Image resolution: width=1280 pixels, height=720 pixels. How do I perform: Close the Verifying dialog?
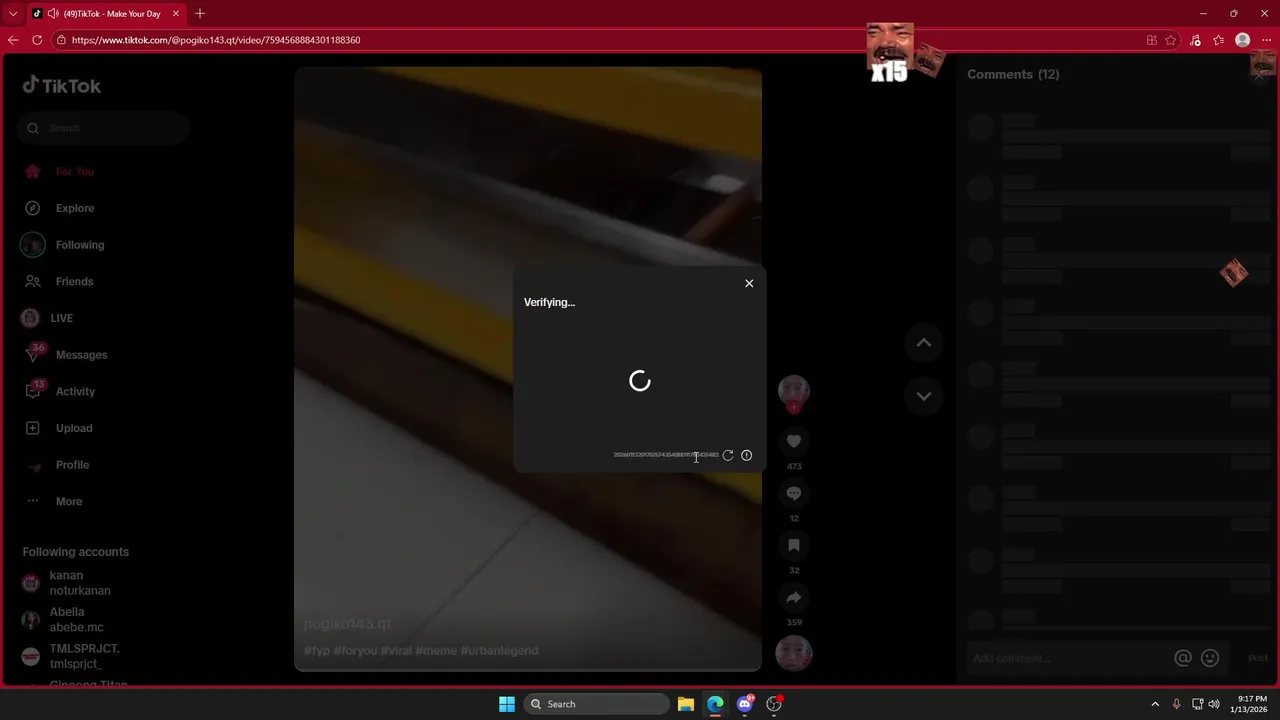click(749, 283)
